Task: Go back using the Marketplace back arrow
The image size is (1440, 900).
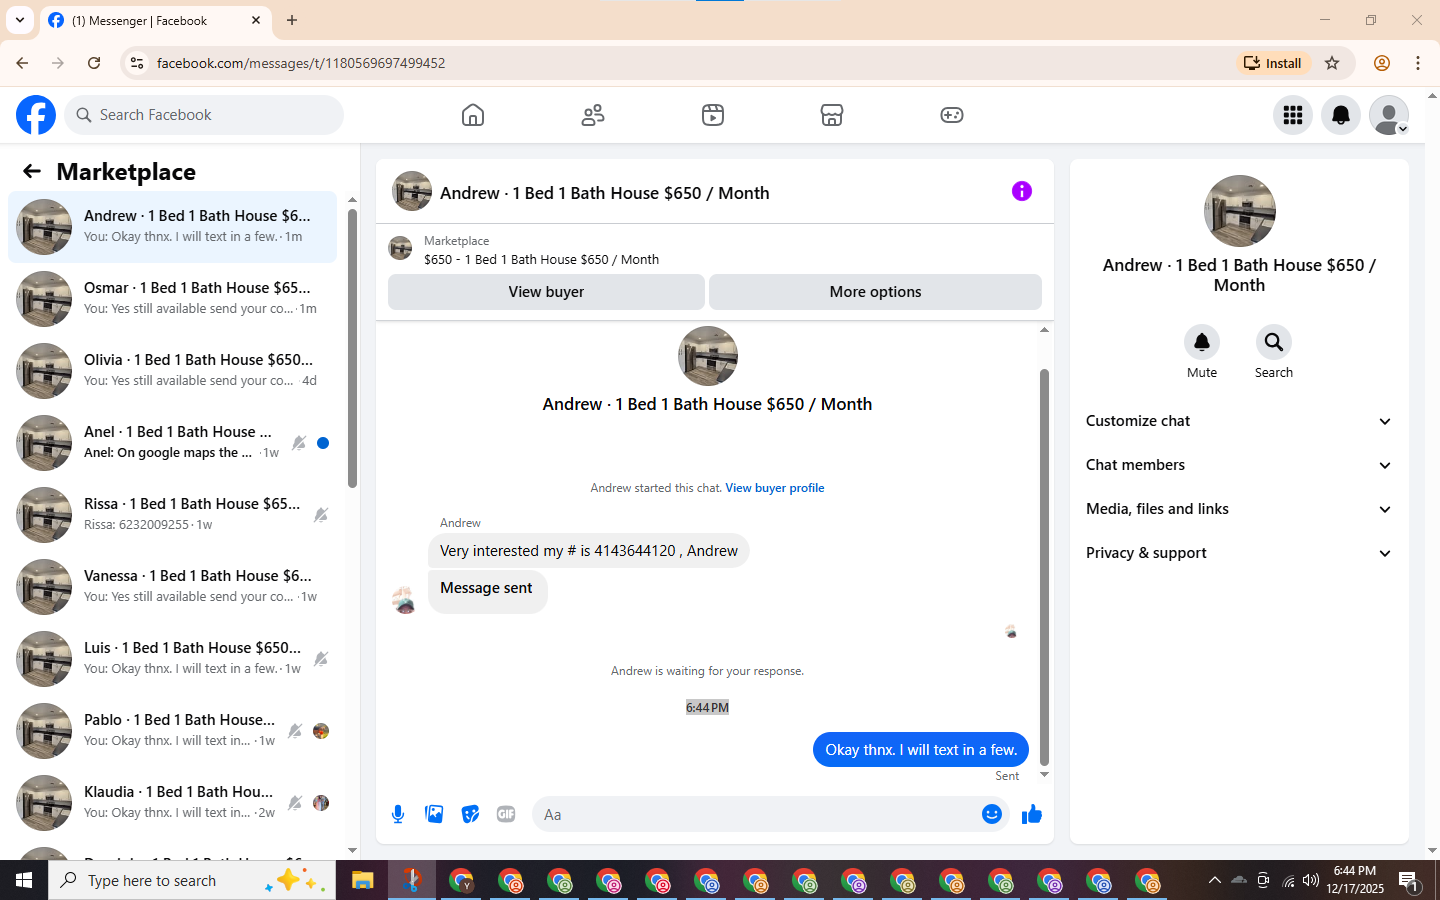Action: (32, 171)
